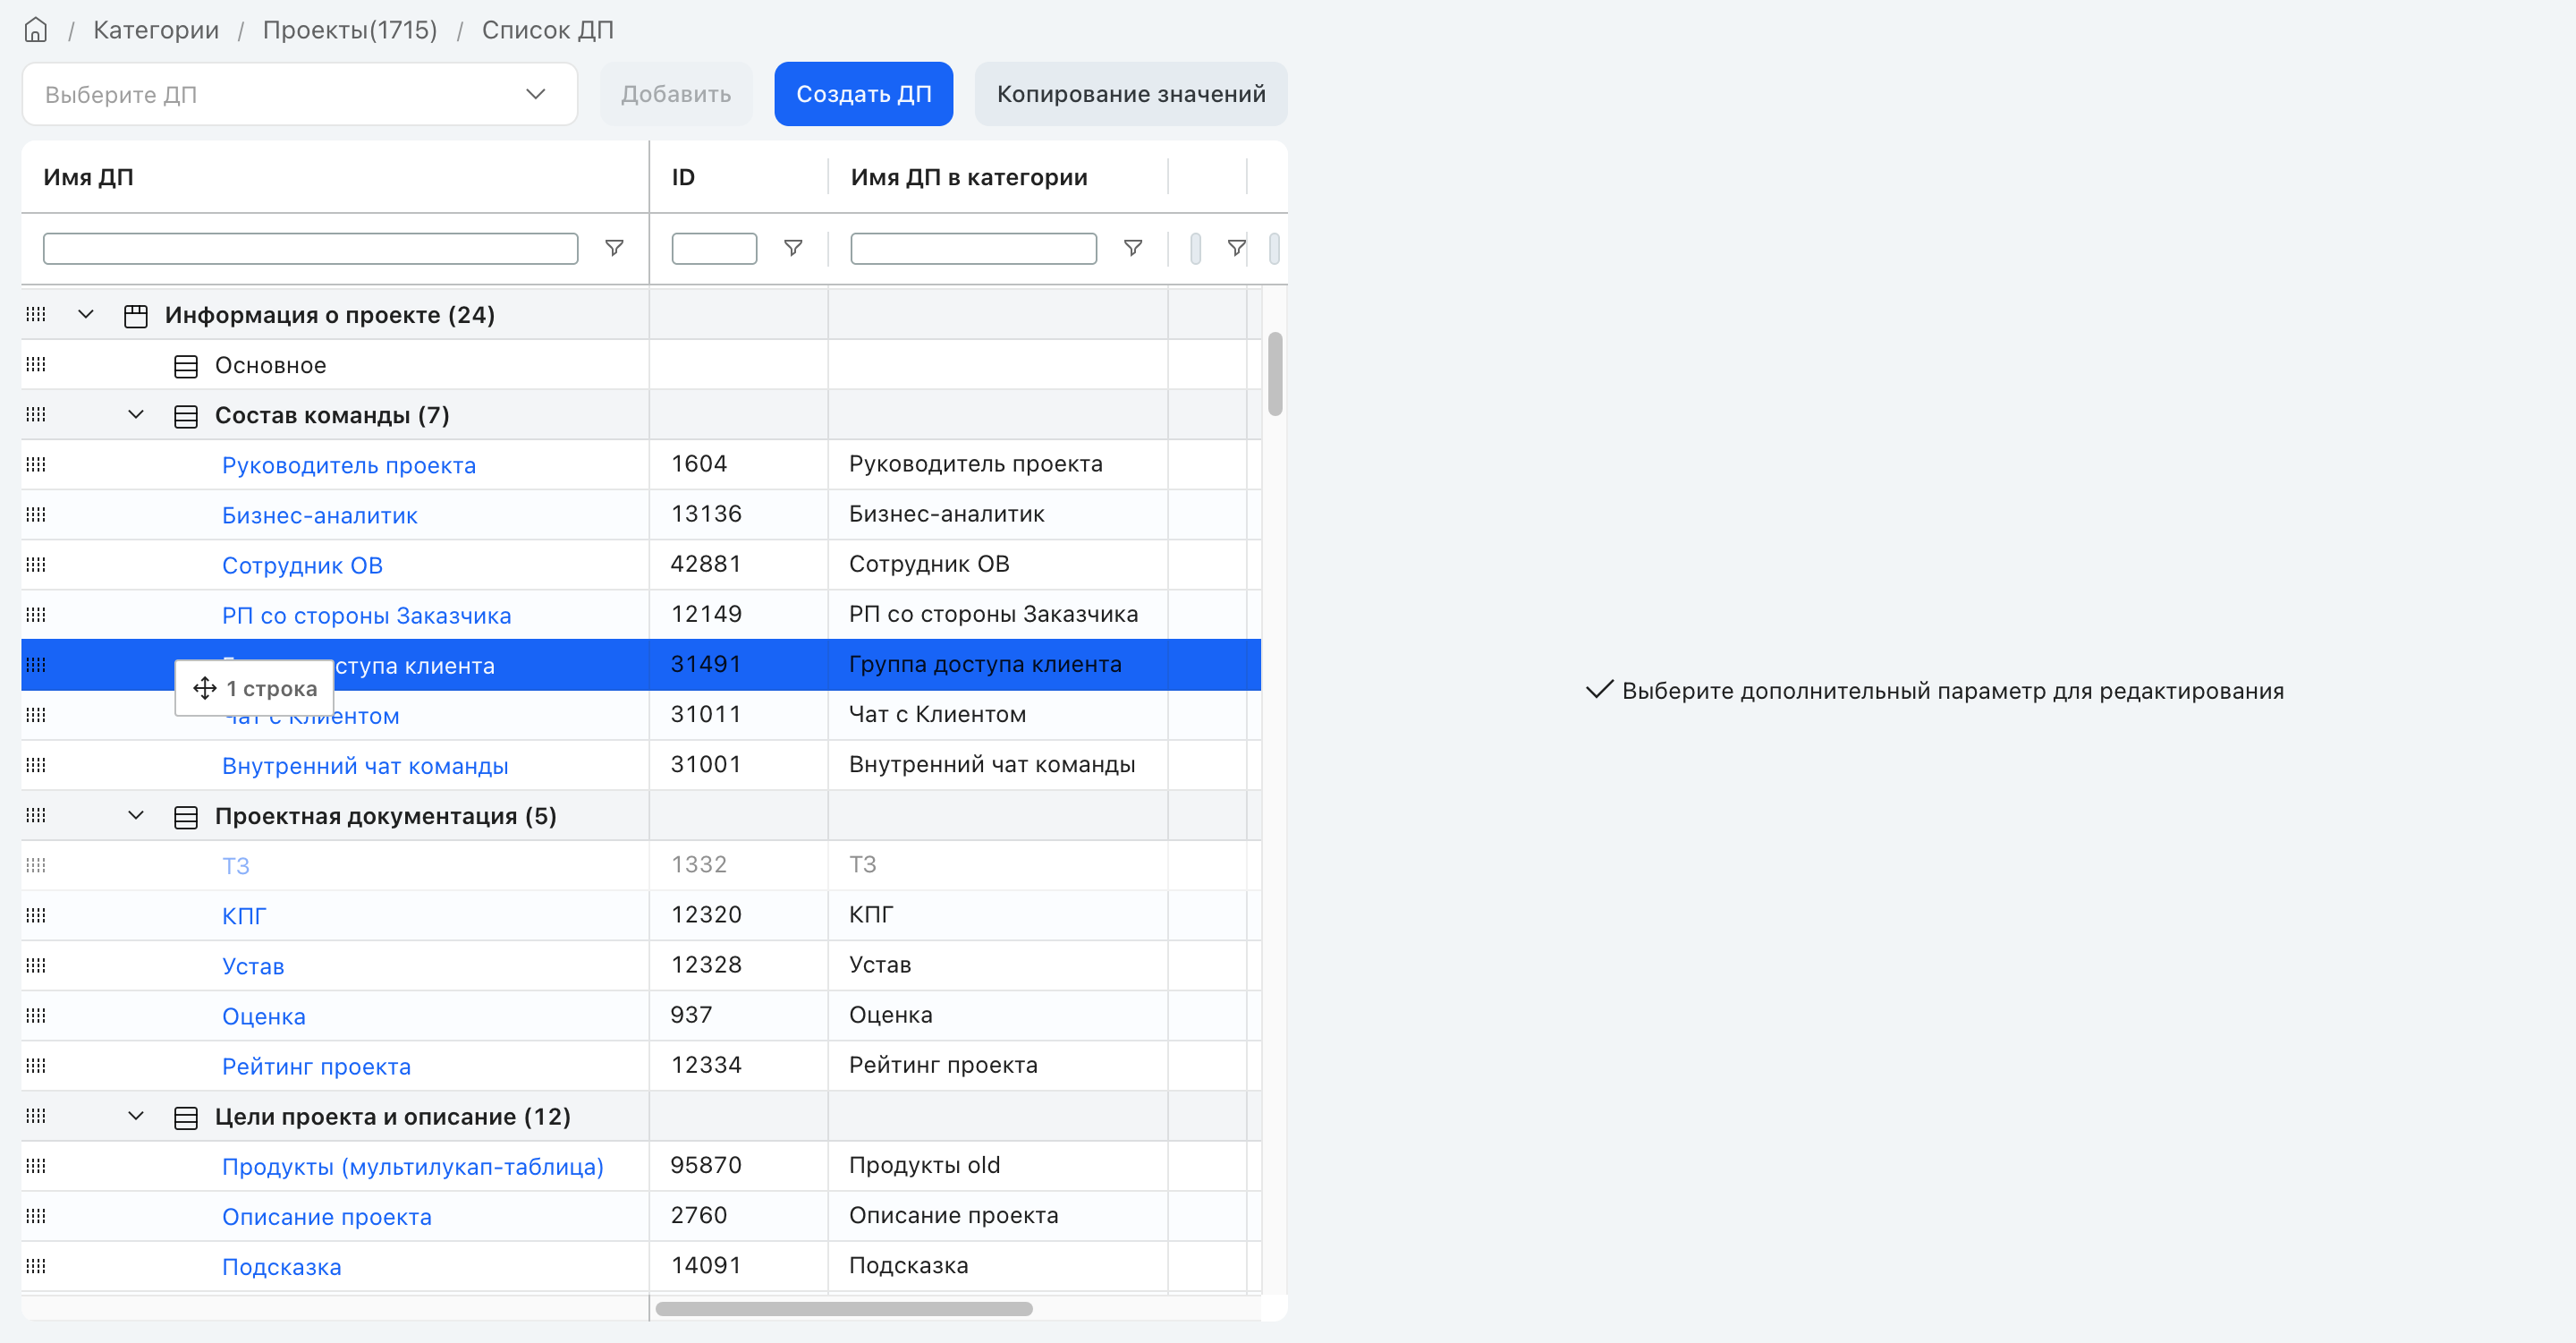
Task: Grab drag handle of Рейтинг проекта row
Action: point(36,1065)
